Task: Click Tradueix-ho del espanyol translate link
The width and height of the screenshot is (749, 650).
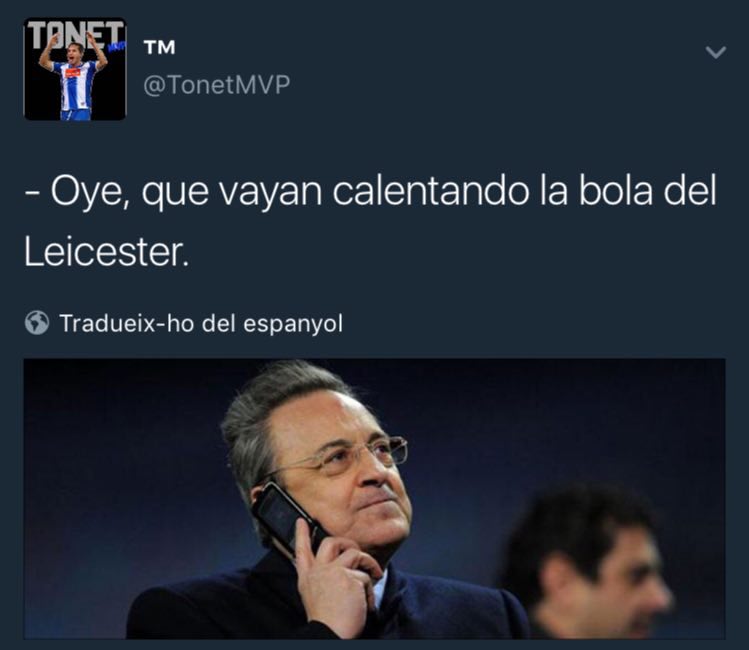Action: point(201,323)
